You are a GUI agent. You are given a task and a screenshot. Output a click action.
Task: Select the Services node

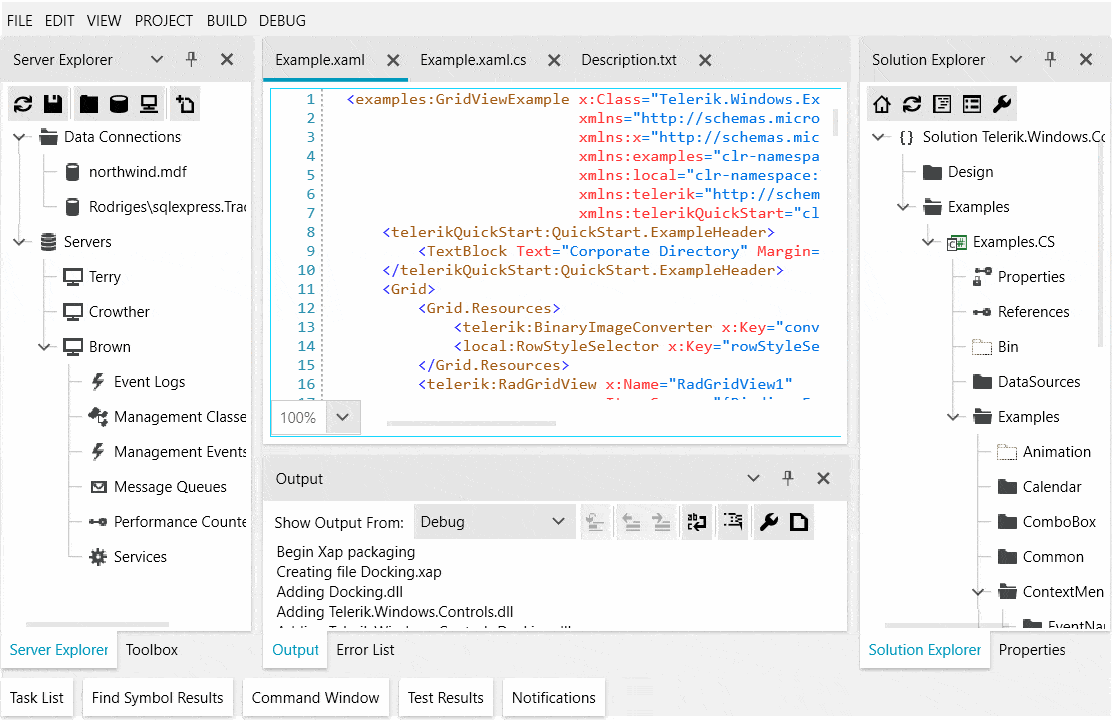tap(140, 557)
